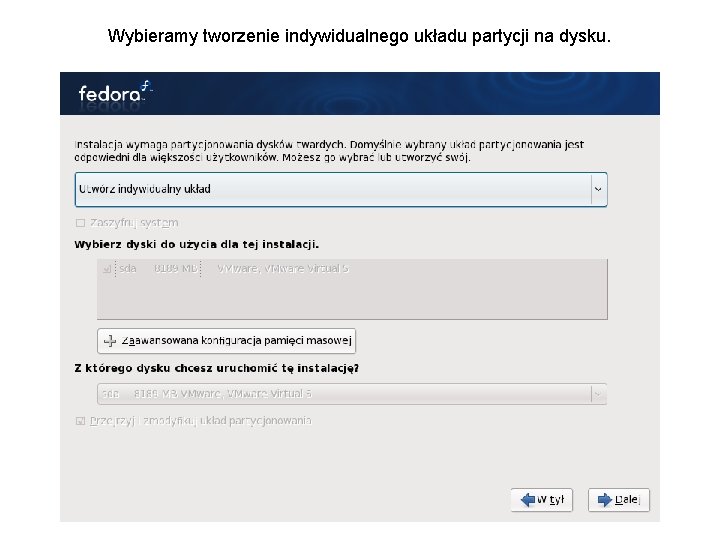Open the boot disk 'sda 8189 MB' dropdown
This screenshot has height=540, width=720.
pyautogui.click(x=352, y=394)
